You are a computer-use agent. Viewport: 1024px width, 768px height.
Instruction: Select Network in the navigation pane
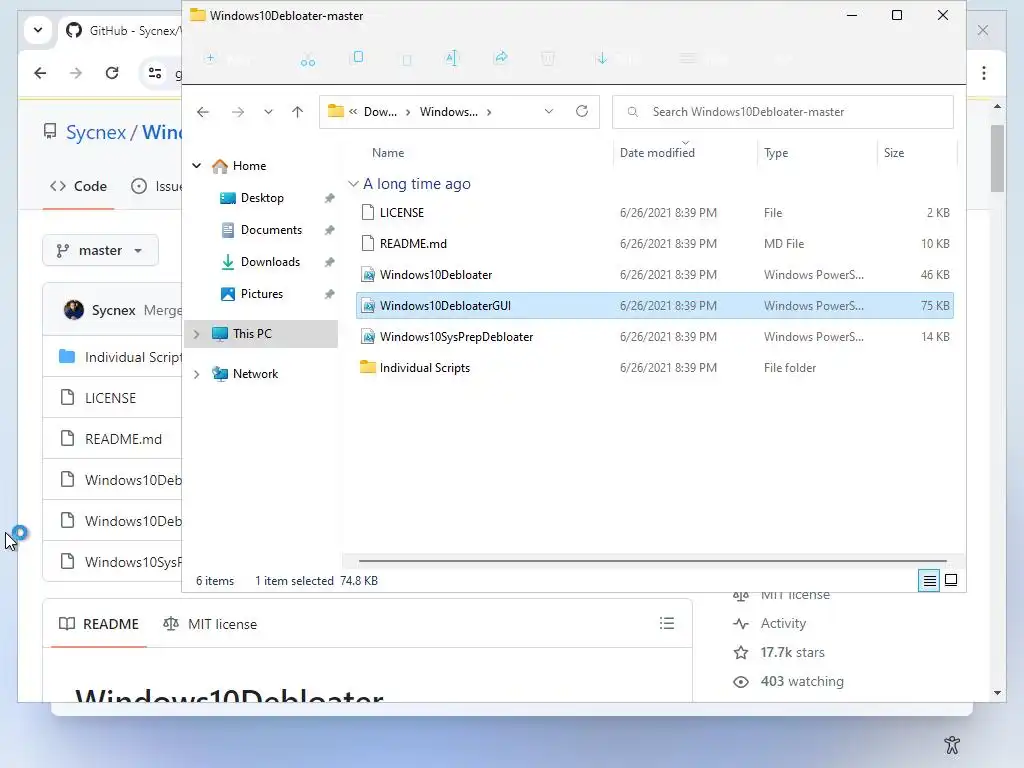(x=255, y=374)
